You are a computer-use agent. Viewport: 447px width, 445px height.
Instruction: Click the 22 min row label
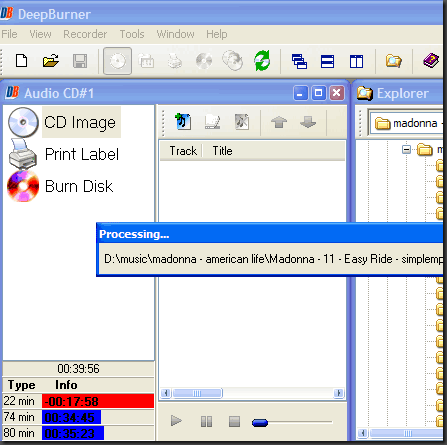click(x=19, y=401)
